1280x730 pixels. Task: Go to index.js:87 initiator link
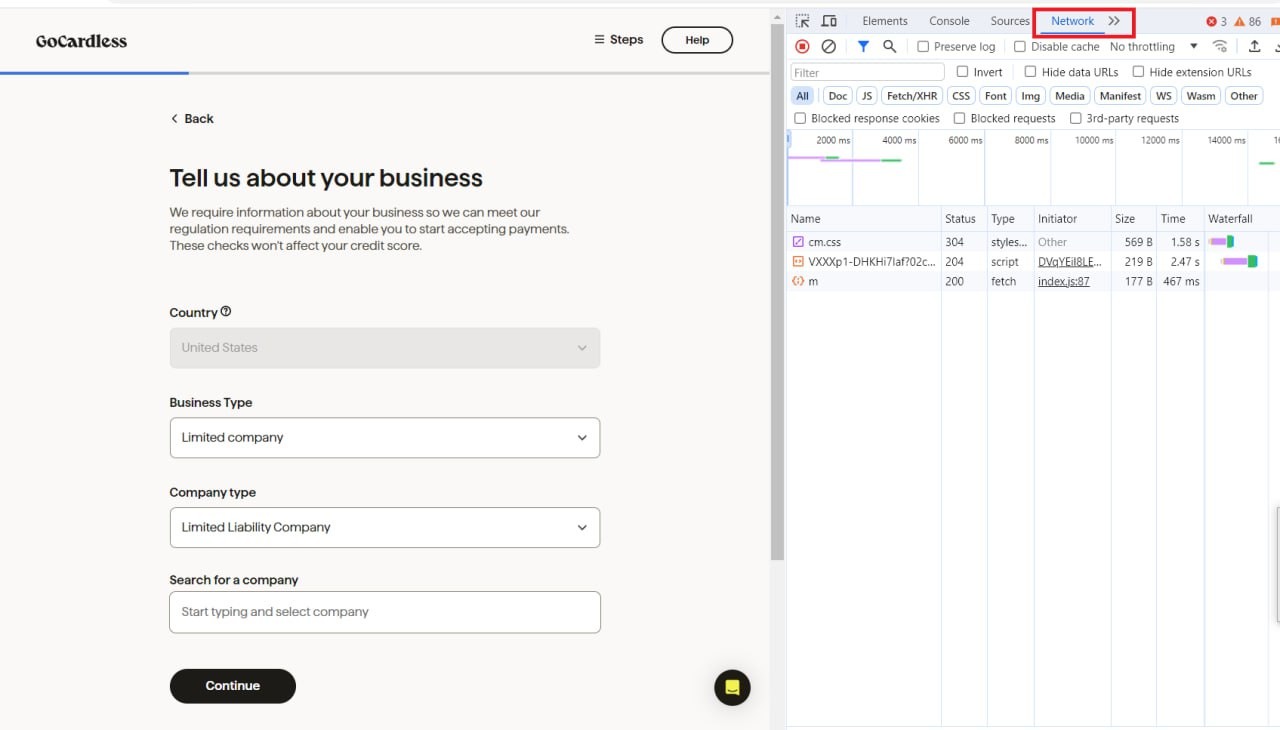click(x=1063, y=282)
